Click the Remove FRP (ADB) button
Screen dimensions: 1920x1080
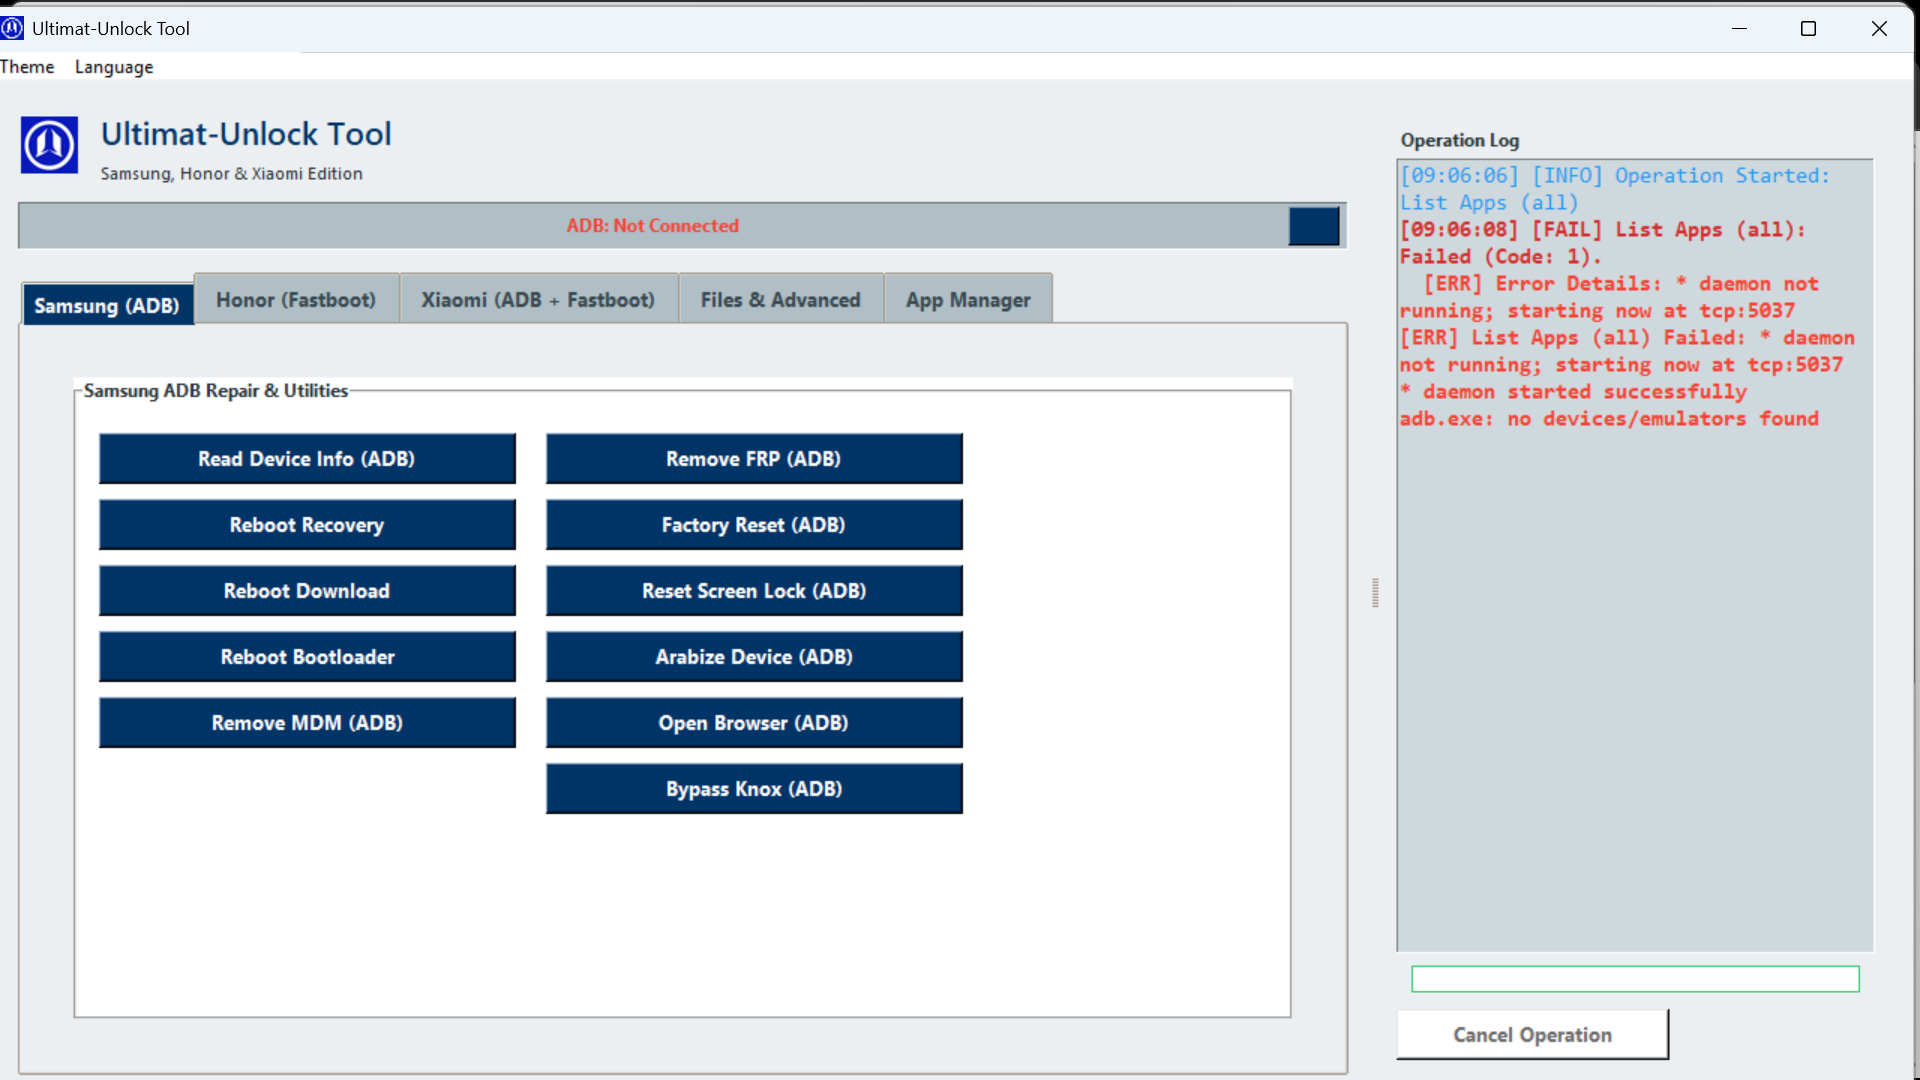tap(754, 459)
